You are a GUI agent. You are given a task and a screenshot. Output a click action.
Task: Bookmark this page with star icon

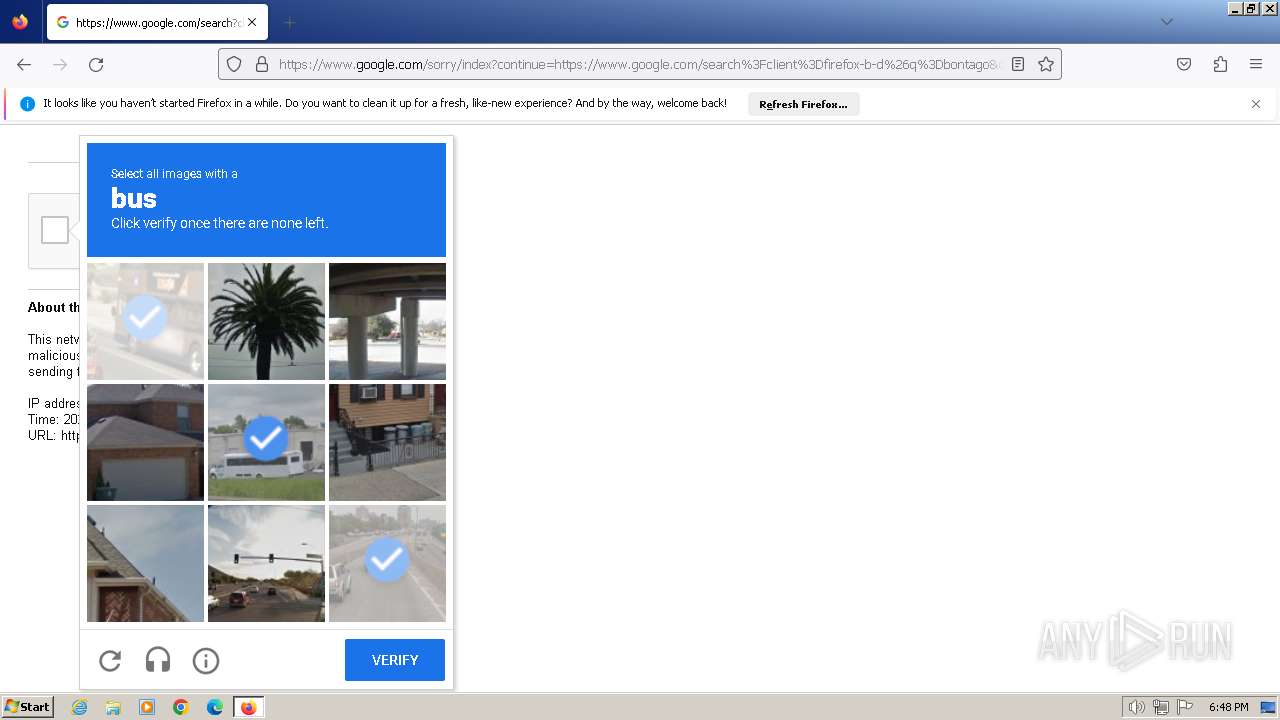[1046, 64]
